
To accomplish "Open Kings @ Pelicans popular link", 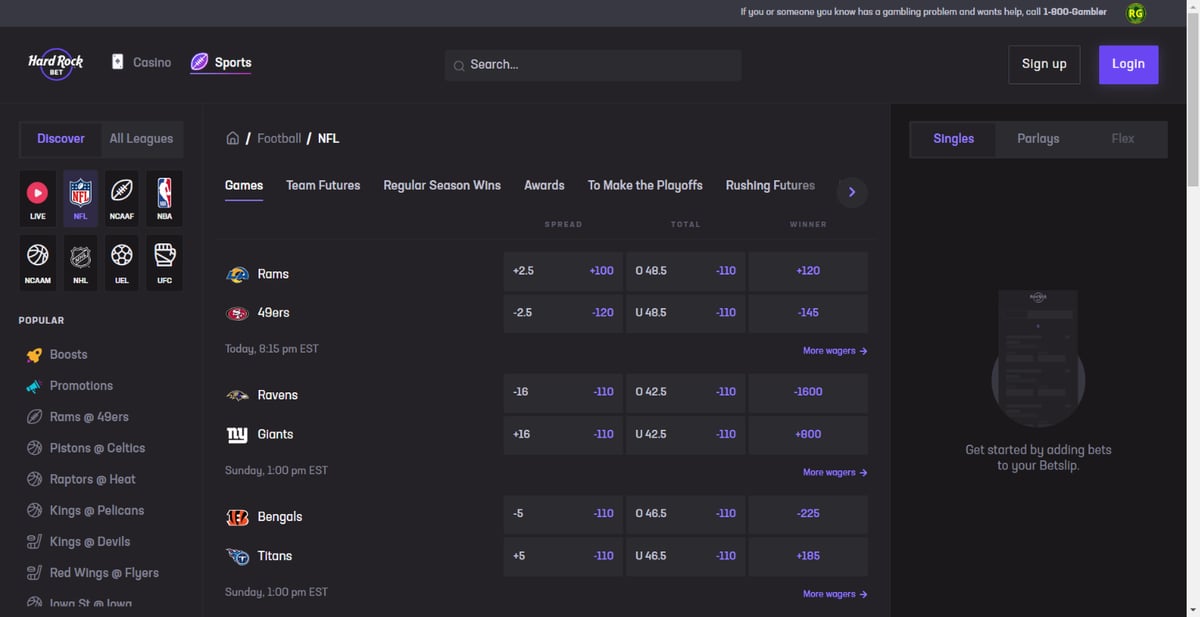I will tap(97, 510).
